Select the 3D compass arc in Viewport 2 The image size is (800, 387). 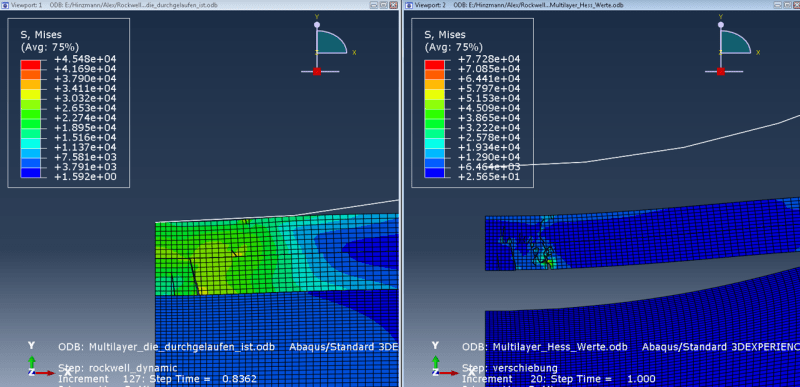coord(735,42)
